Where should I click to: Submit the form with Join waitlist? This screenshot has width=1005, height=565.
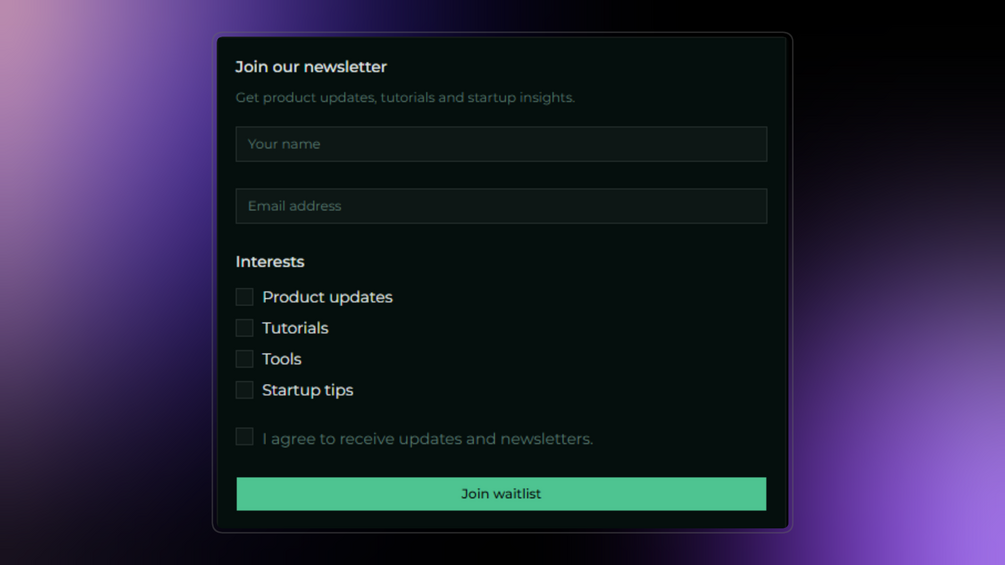pos(501,494)
